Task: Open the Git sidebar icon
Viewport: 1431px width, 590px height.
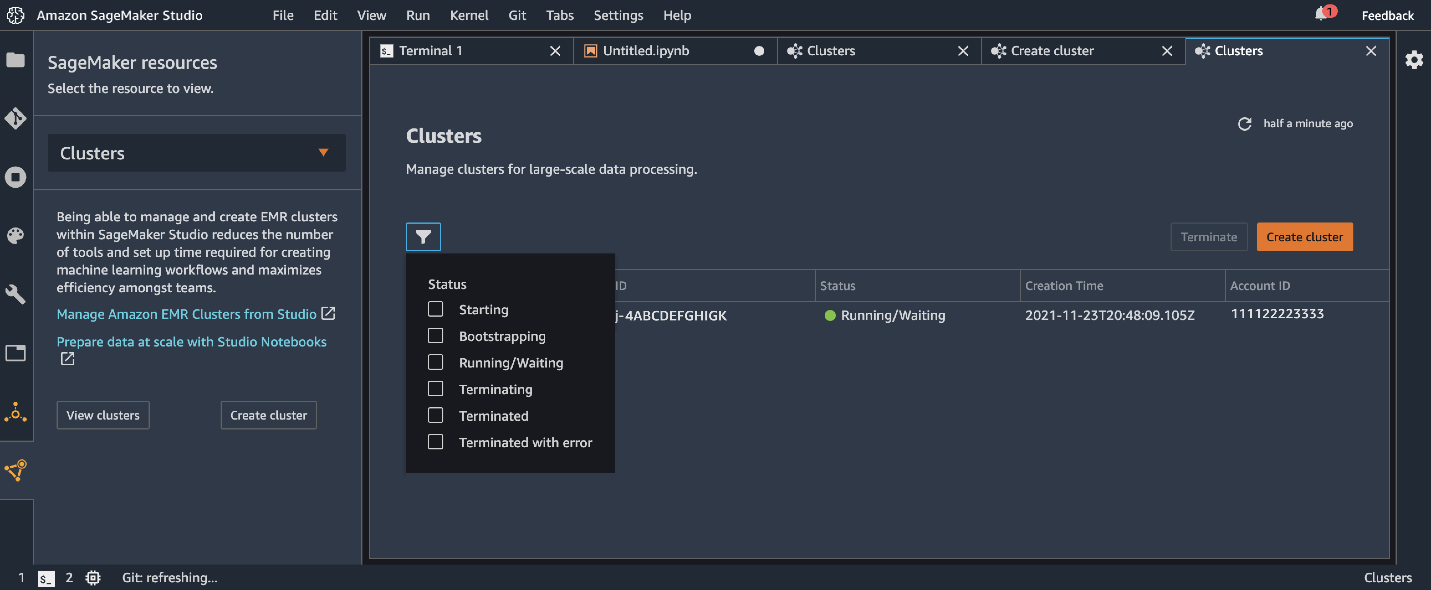Action: (15, 119)
